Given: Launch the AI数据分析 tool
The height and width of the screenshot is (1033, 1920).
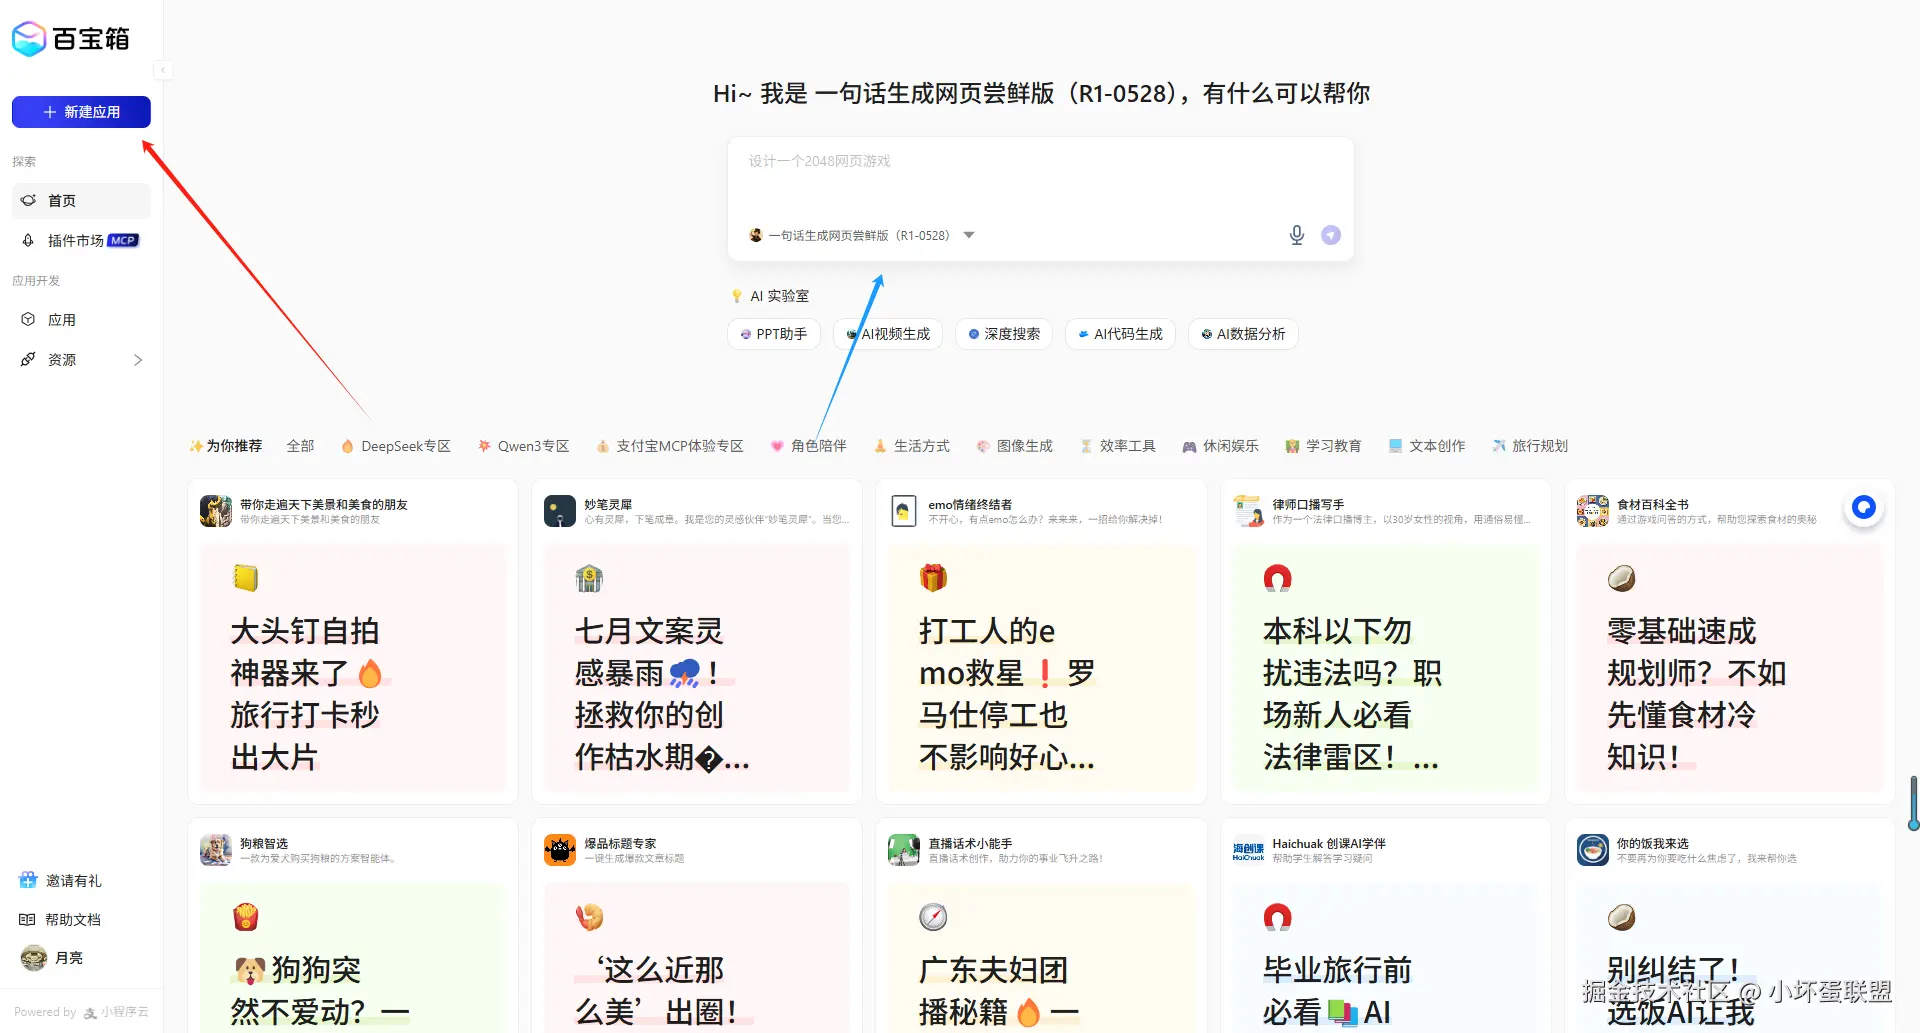Looking at the screenshot, I should tap(1243, 334).
